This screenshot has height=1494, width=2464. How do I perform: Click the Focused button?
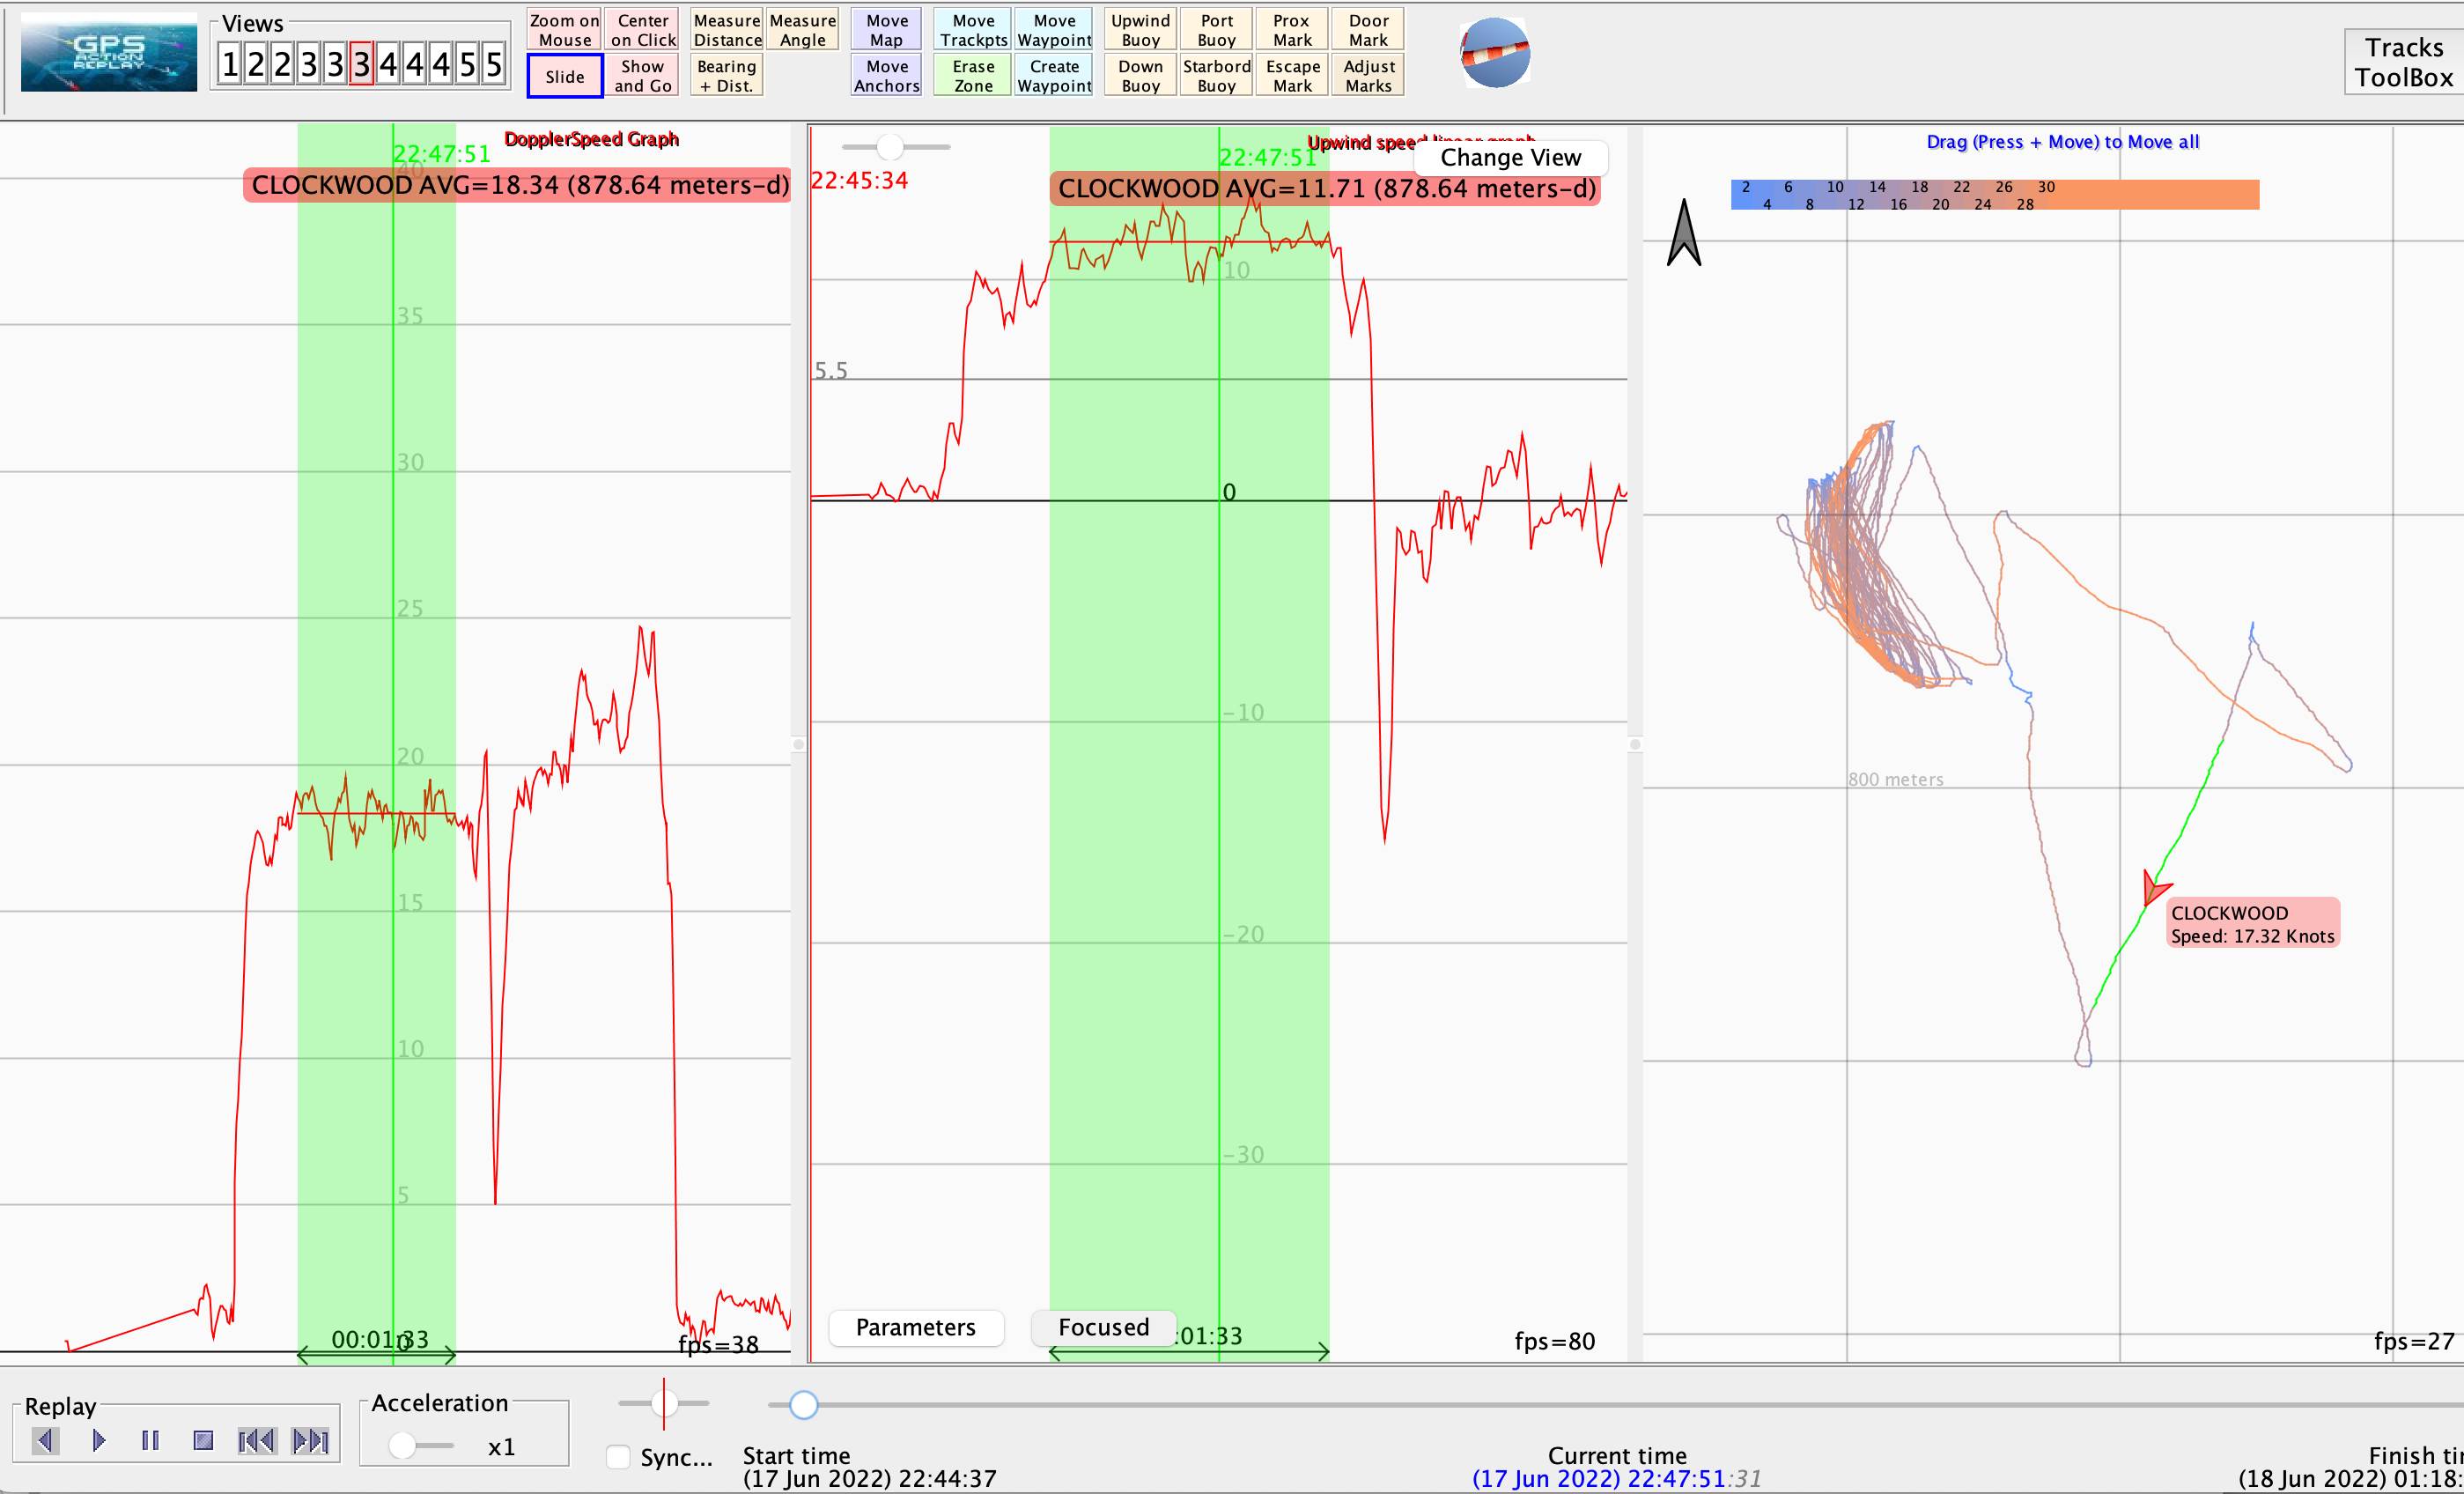tap(1103, 1327)
